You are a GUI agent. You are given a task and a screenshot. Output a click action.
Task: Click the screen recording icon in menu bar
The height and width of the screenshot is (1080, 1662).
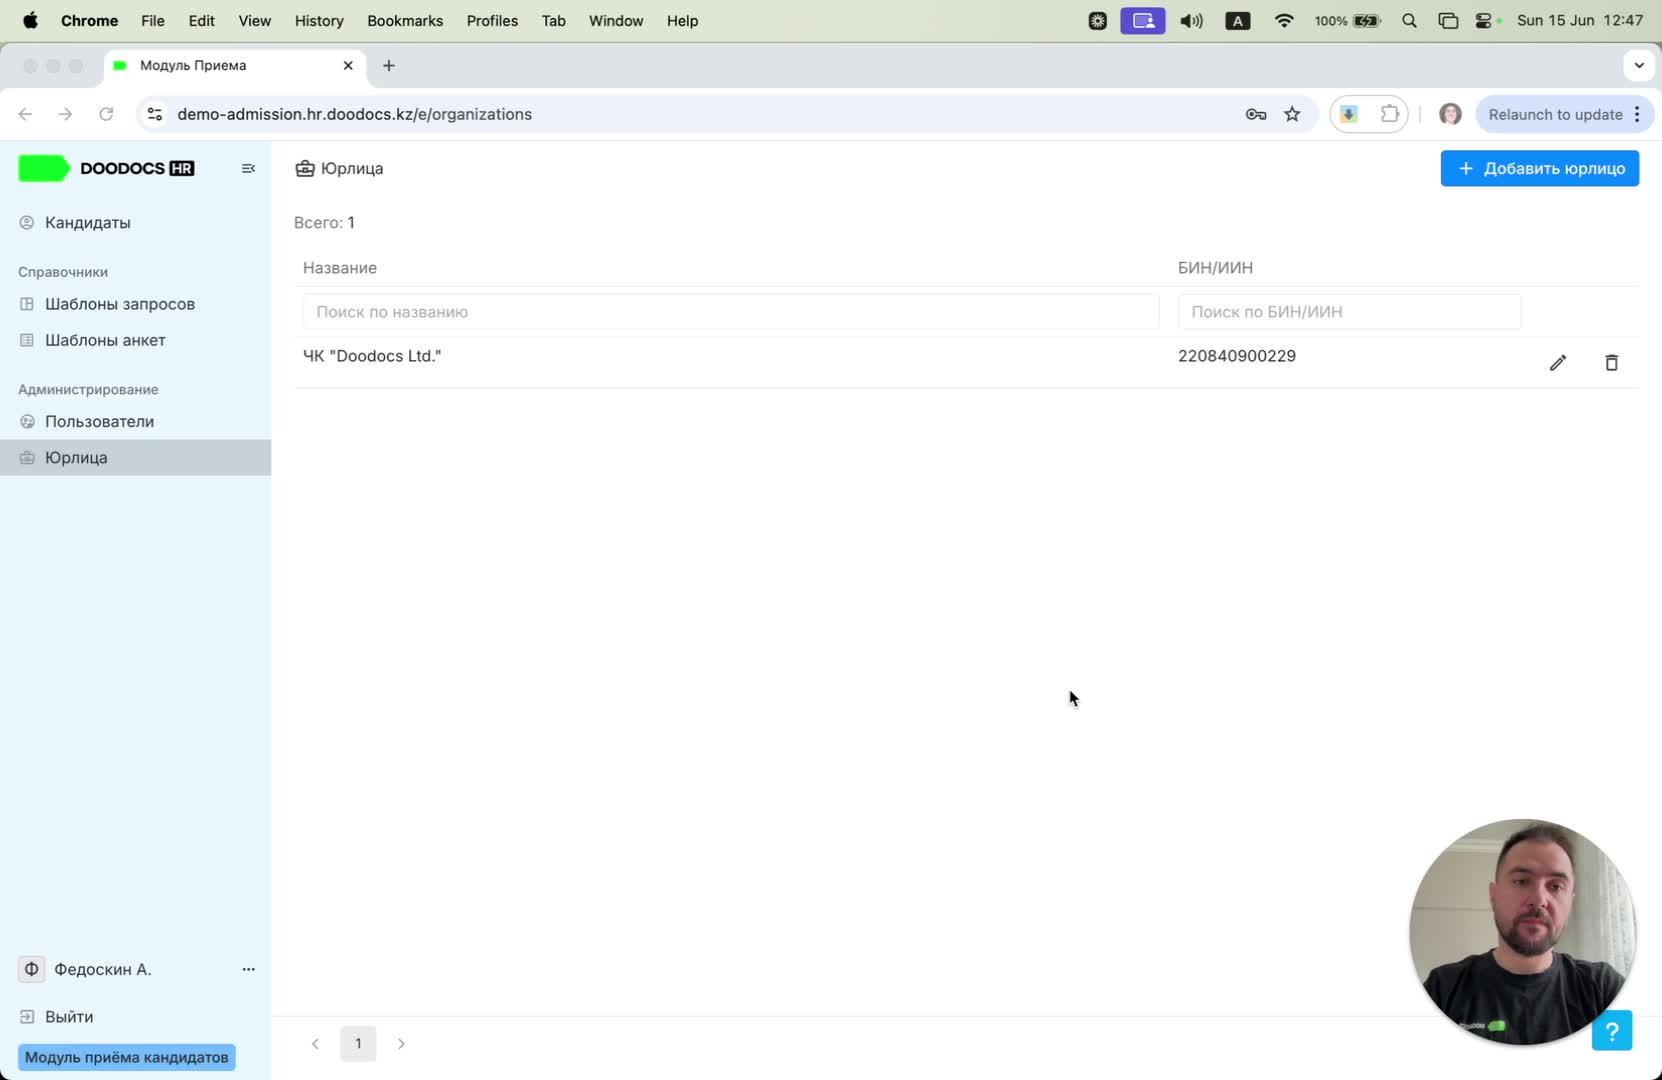[1143, 20]
